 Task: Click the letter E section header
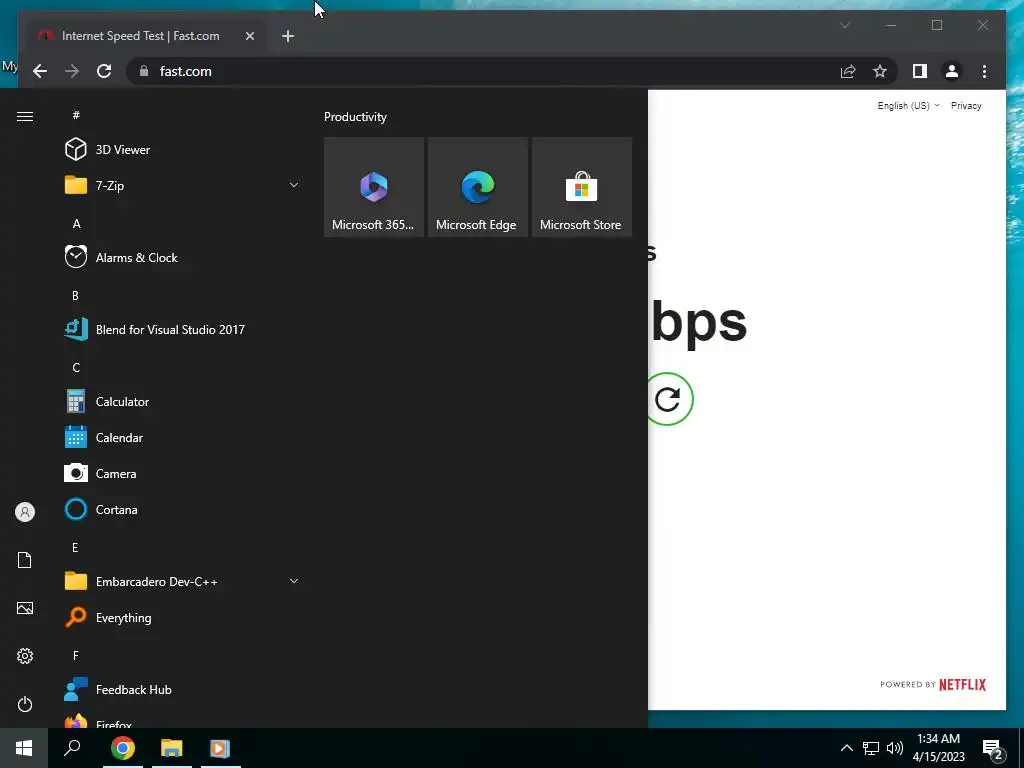click(x=75, y=548)
